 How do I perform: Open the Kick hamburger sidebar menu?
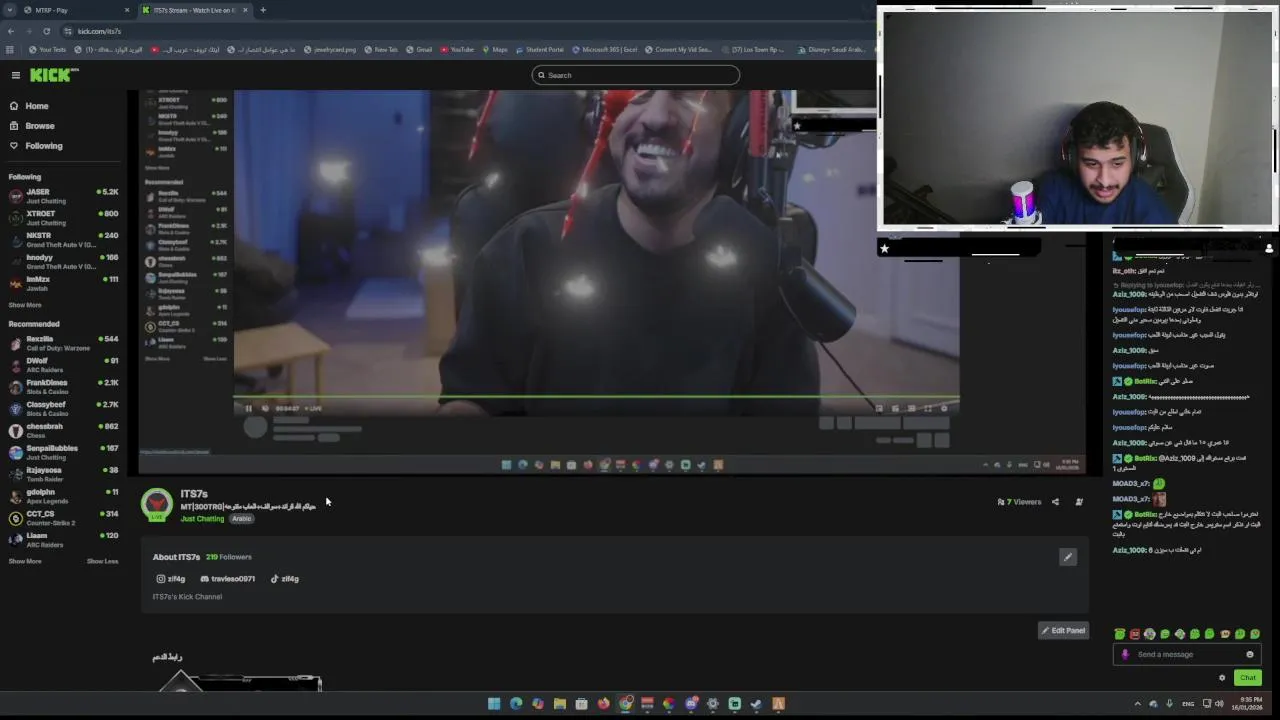pyautogui.click(x=15, y=75)
